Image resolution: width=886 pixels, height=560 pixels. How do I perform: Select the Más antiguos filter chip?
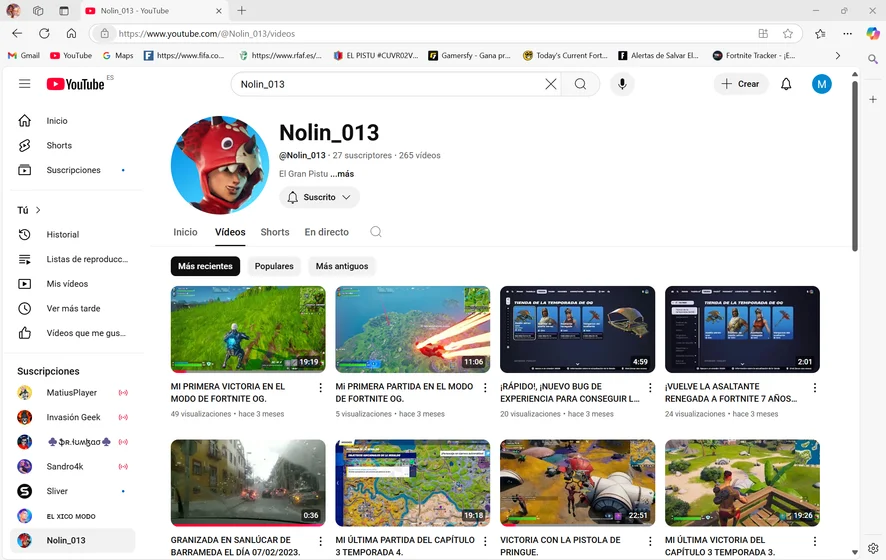(x=342, y=266)
